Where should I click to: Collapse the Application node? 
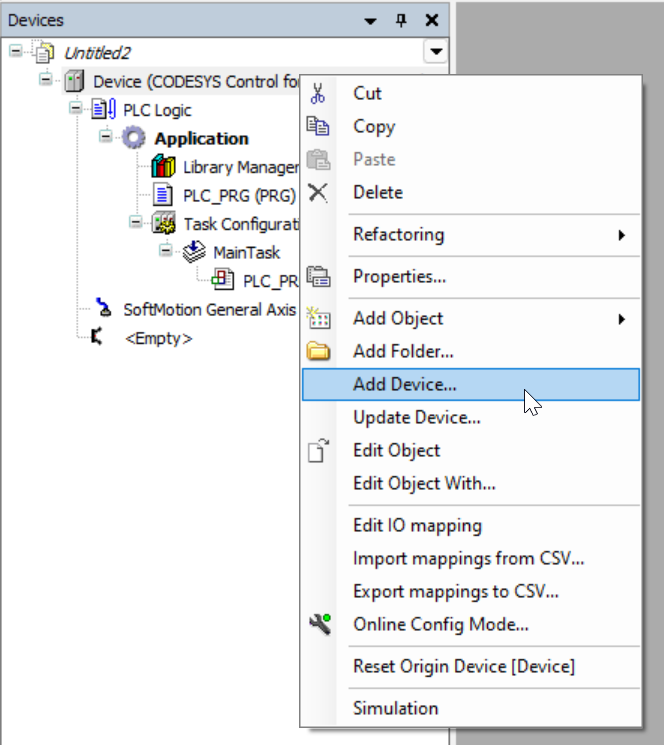click(105, 136)
